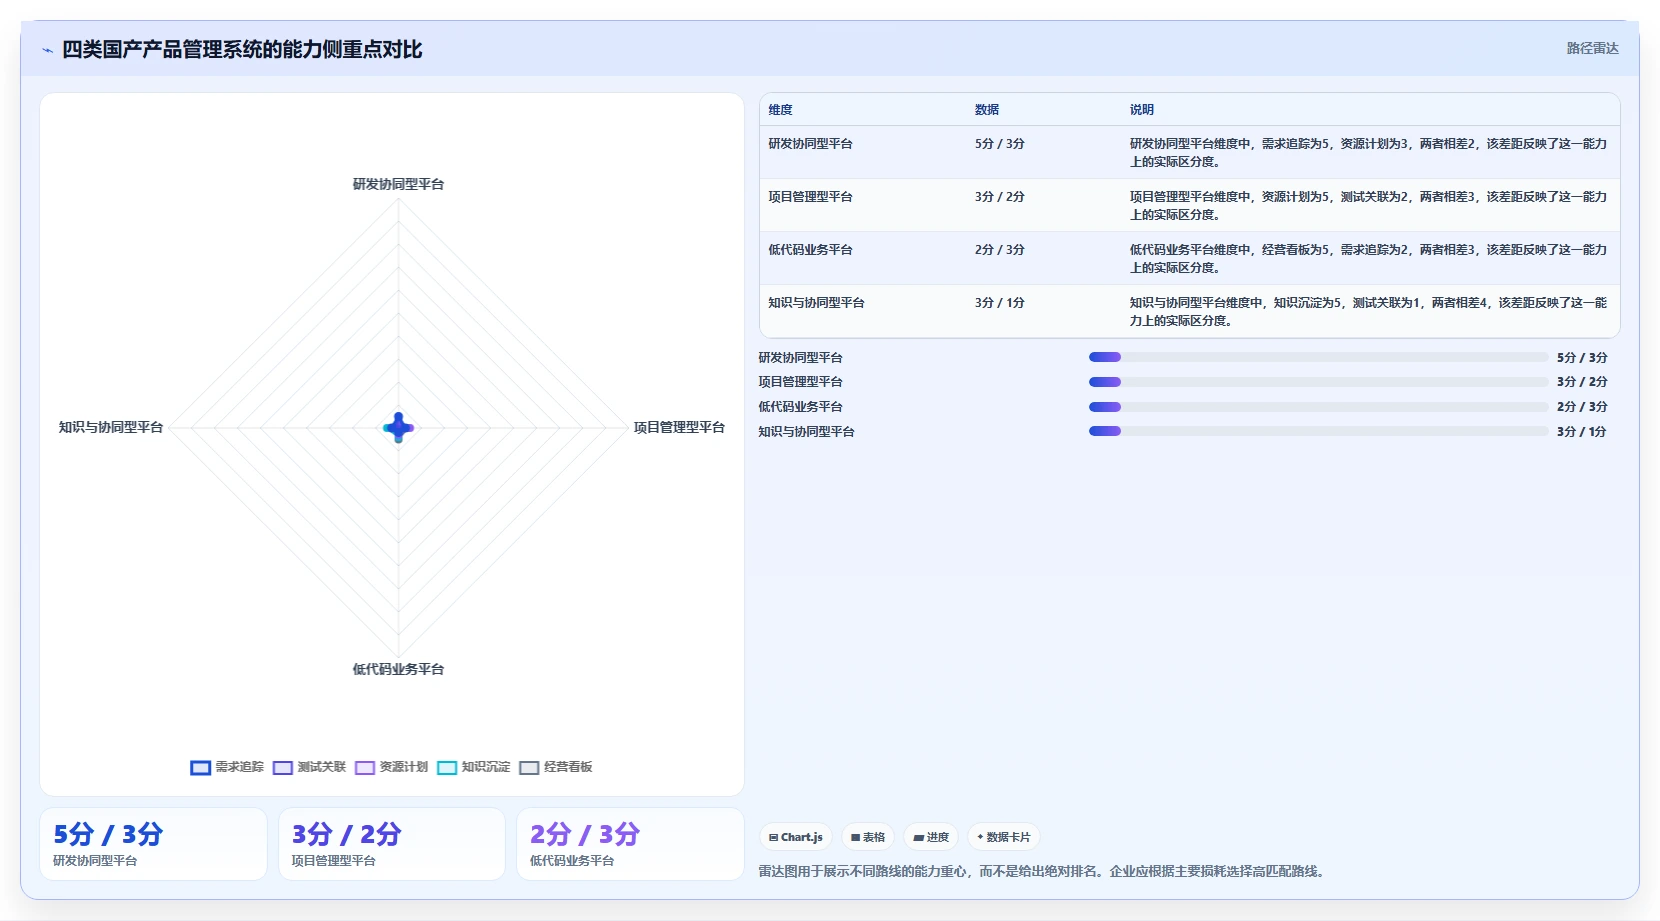
Task: Toggle the 经营看板 legend item
Action: [556, 767]
